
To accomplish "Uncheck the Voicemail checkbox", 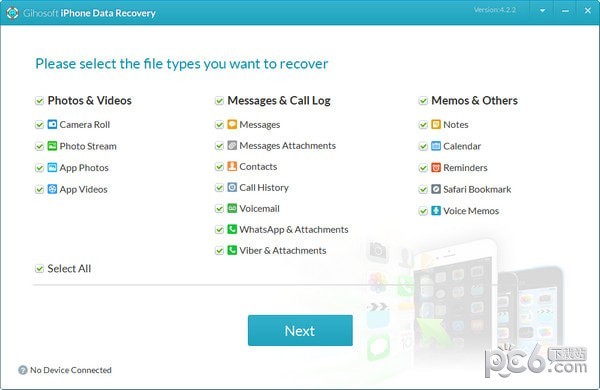I will point(219,209).
